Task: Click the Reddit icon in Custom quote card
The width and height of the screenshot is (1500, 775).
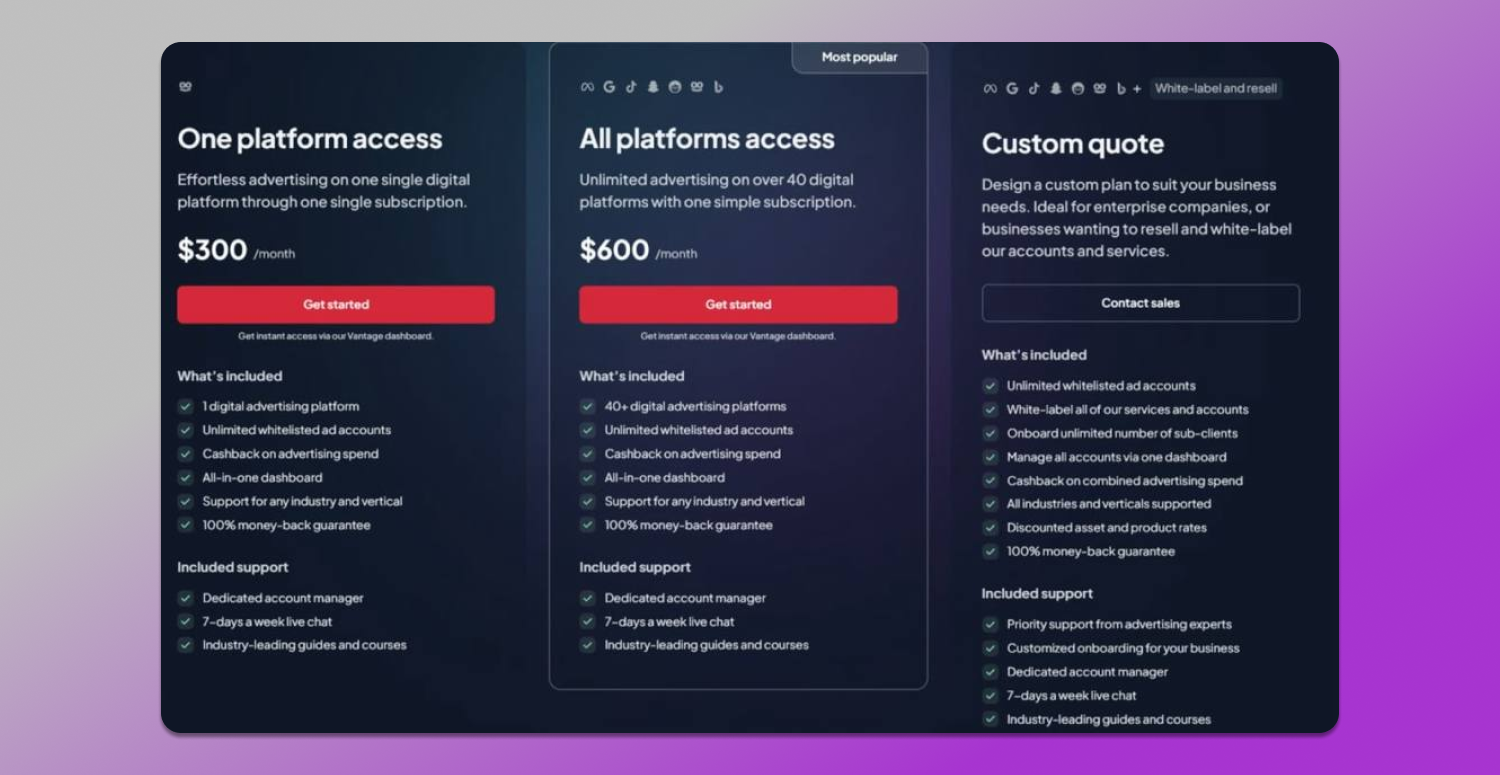Action: click(1078, 88)
